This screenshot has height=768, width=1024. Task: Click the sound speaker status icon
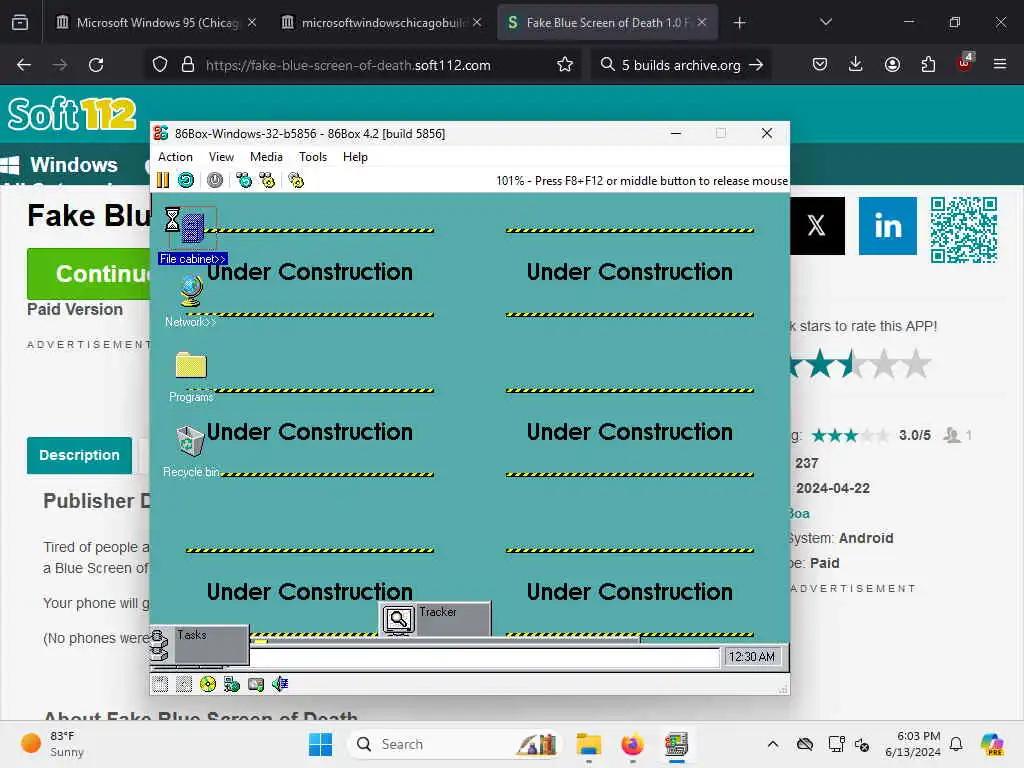280,684
